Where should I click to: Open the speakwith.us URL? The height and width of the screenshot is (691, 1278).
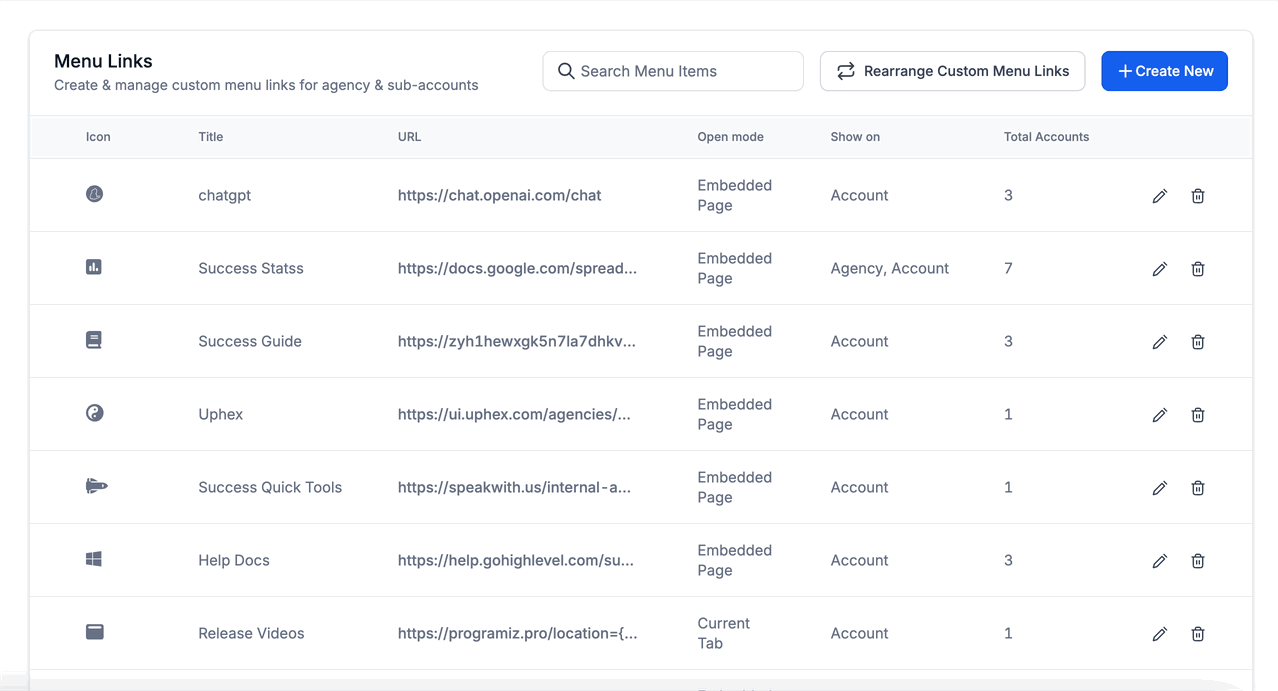click(x=514, y=488)
